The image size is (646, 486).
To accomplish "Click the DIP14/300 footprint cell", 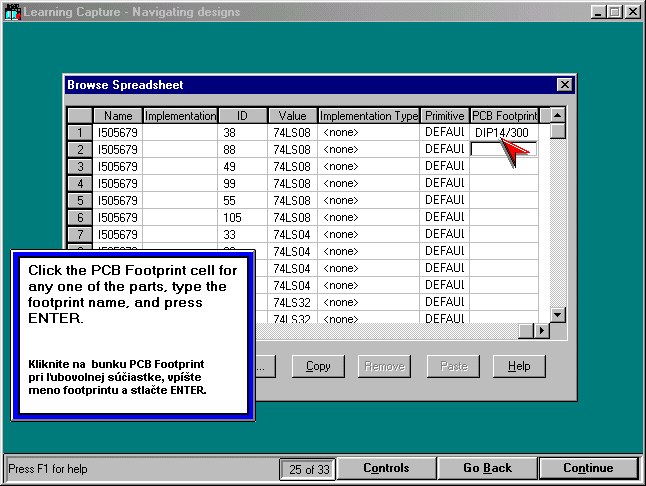I will pos(503,132).
